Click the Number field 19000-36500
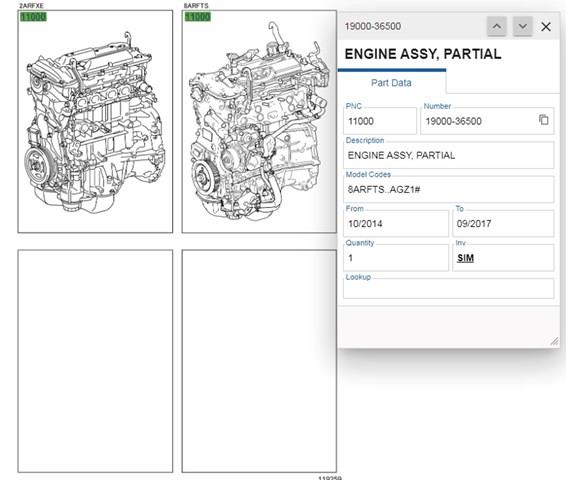Image resolution: width=566 pixels, height=480 pixels. [x=487, y=121]
